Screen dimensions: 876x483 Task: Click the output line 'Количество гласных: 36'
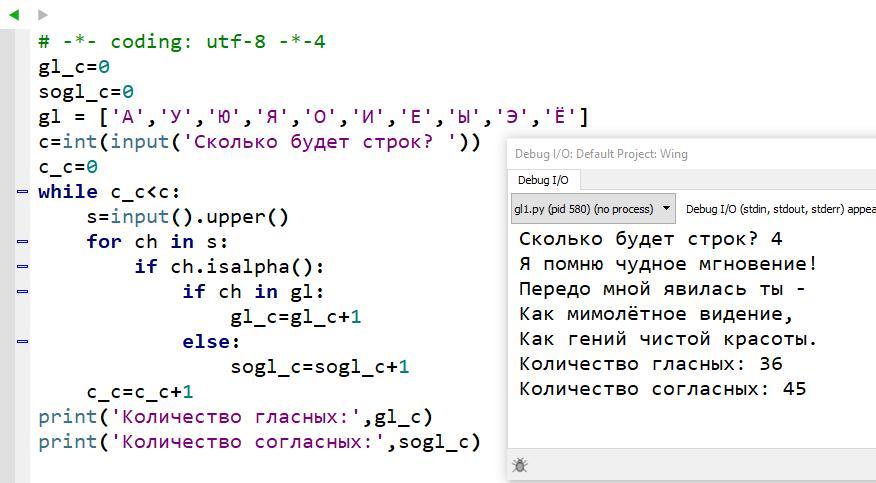pos(651,364)
